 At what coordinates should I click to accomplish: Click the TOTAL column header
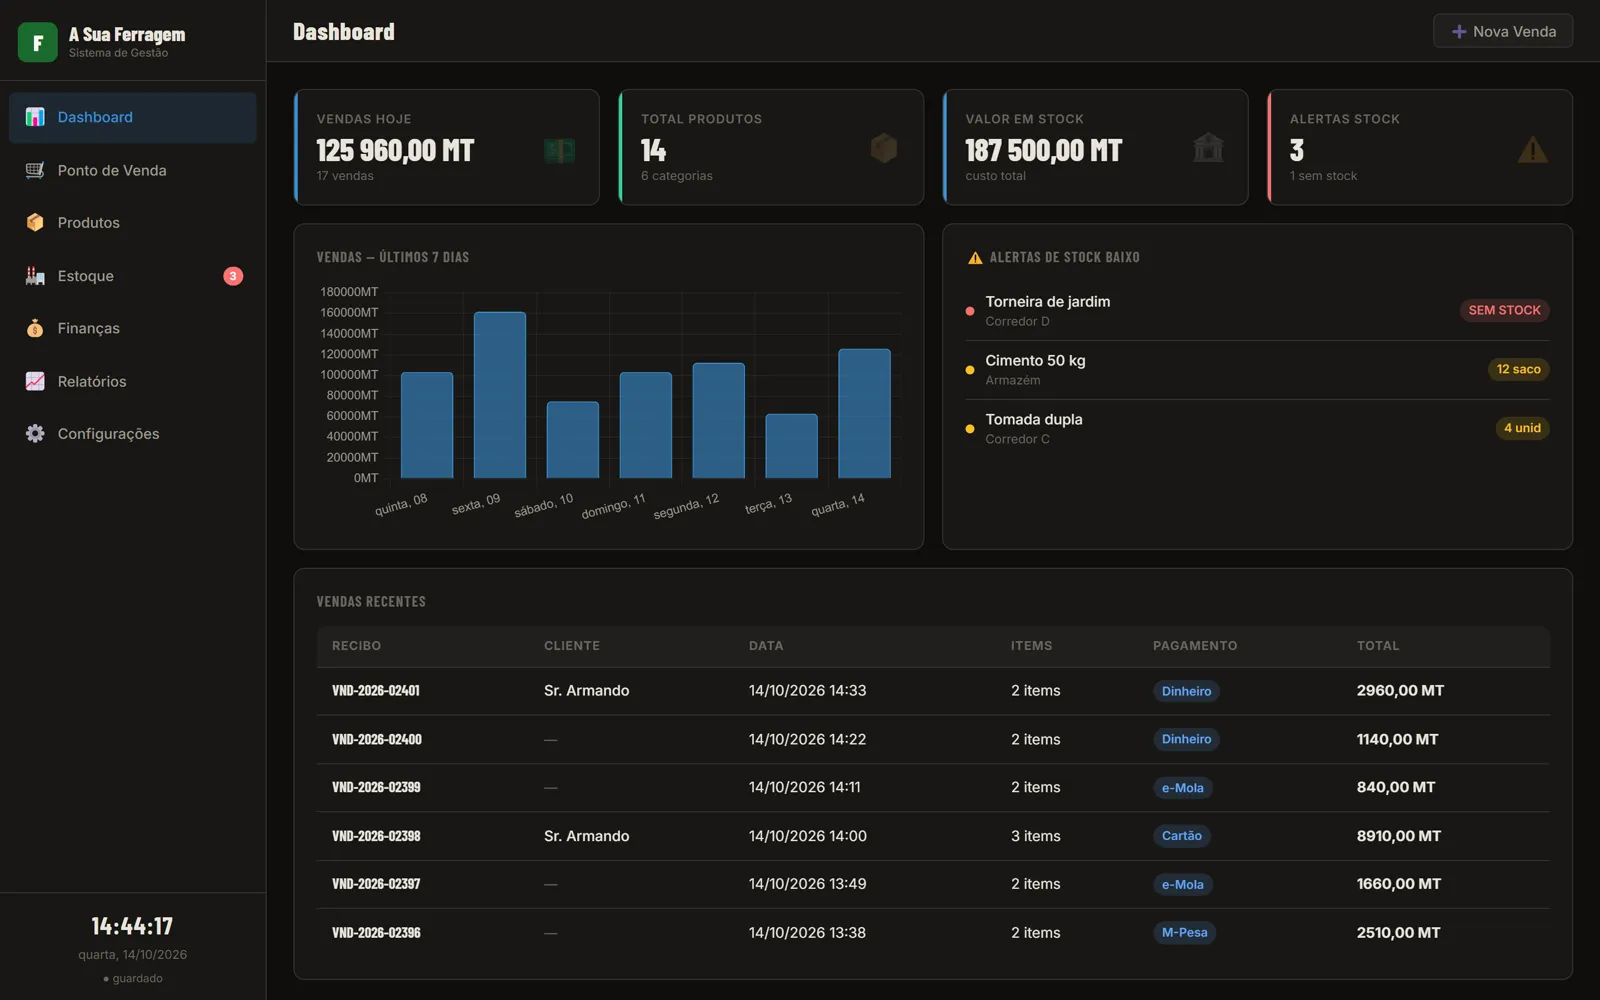click(x=1378, y=646)
